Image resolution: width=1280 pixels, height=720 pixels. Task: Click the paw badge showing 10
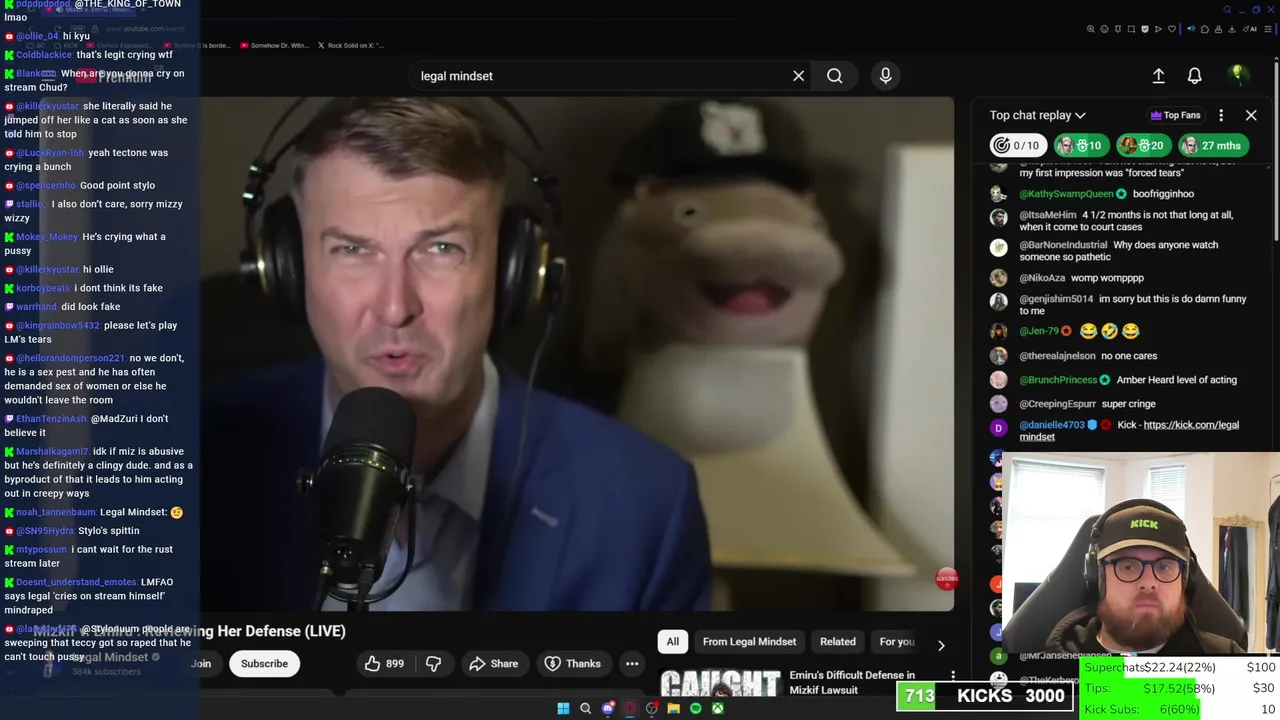tap(1082, 146)
